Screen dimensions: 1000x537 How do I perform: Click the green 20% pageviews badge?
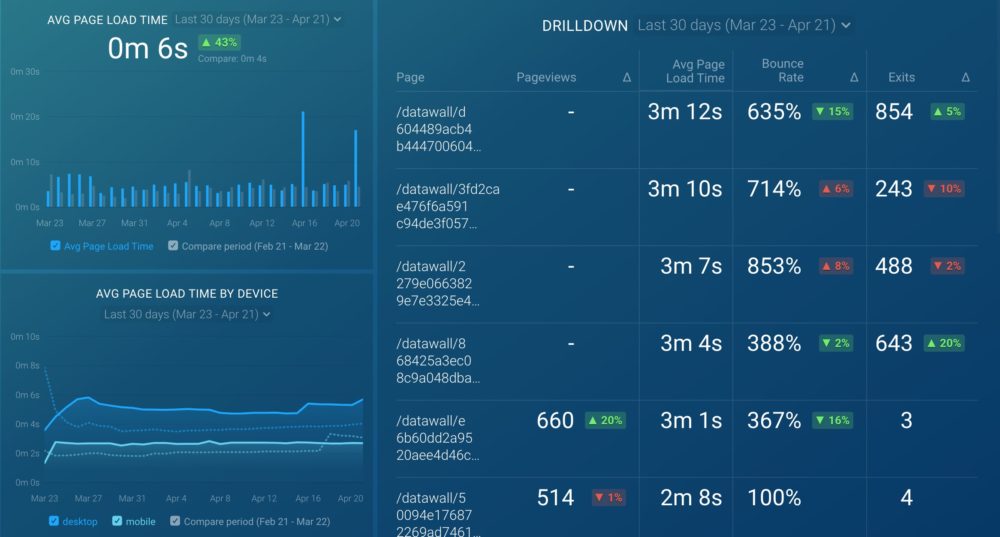coord(605,420)
